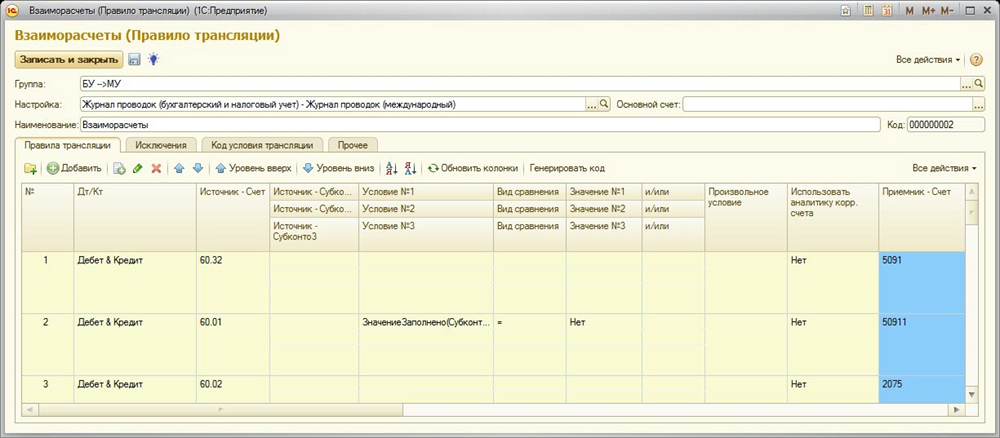Viewport: 1000px width, 438px height.
Task: Open top-right Все действия dropdown
Action: tap(928, 60)
